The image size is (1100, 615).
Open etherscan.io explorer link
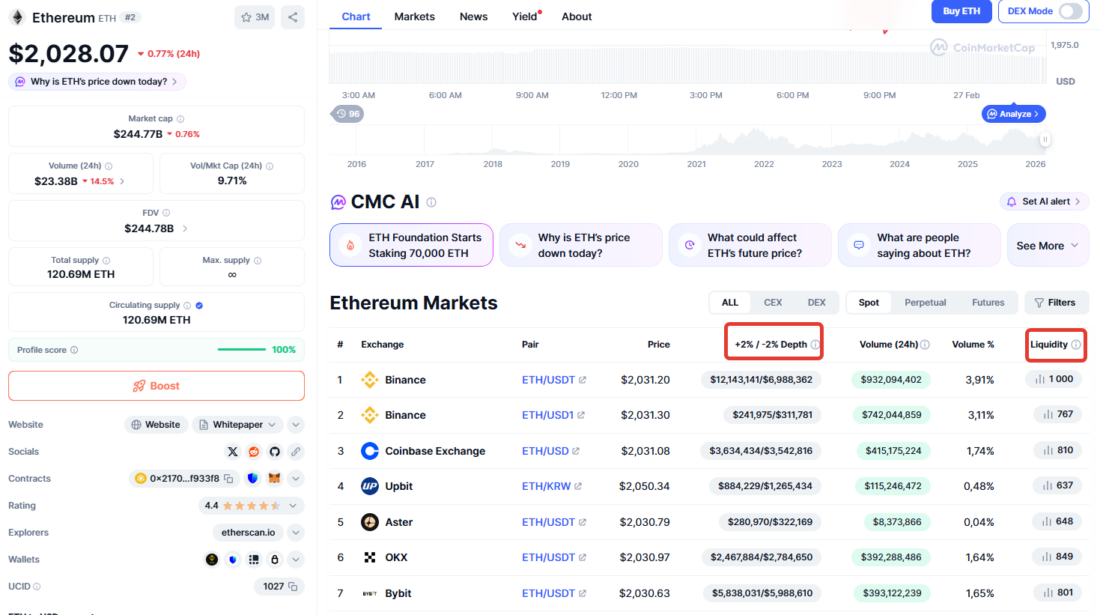[x=248, y=532]
